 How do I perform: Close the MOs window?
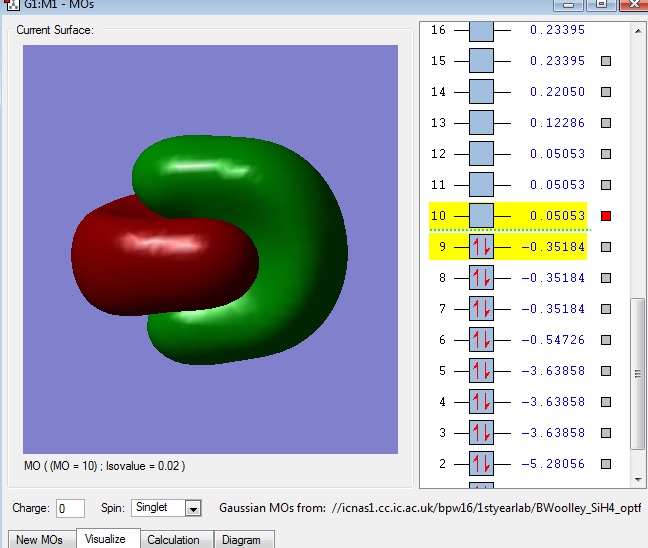pos(634,5)
